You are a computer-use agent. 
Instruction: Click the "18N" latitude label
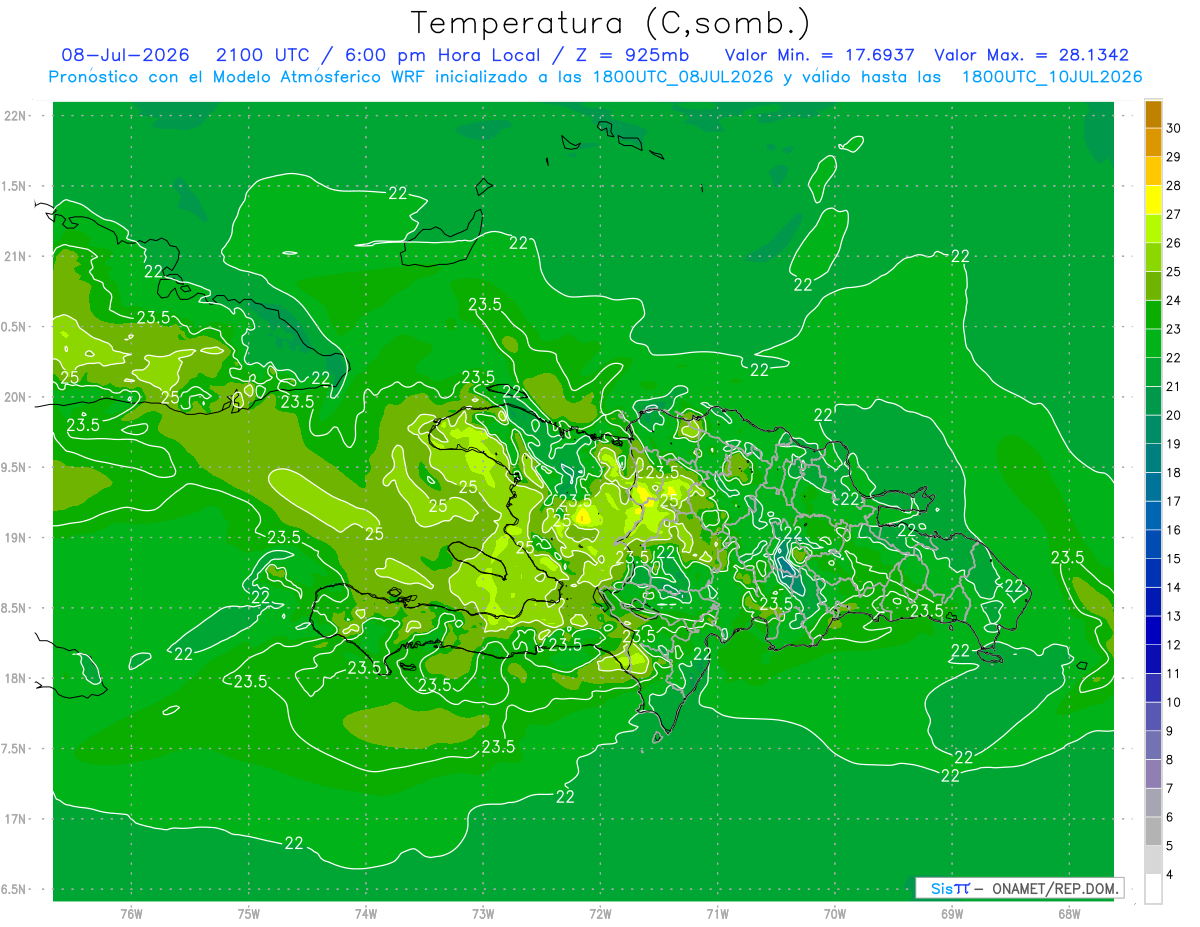tap(16, 678)
